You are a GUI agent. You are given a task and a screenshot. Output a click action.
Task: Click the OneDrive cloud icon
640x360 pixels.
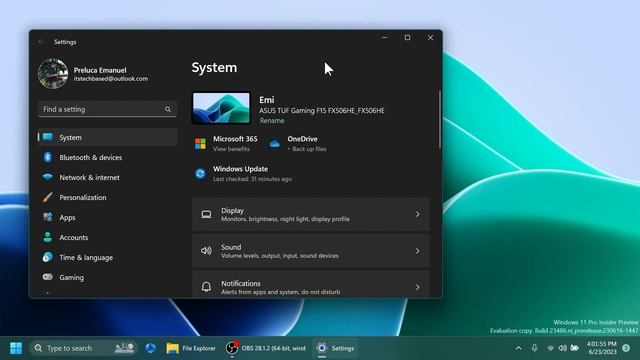point(275,144)
